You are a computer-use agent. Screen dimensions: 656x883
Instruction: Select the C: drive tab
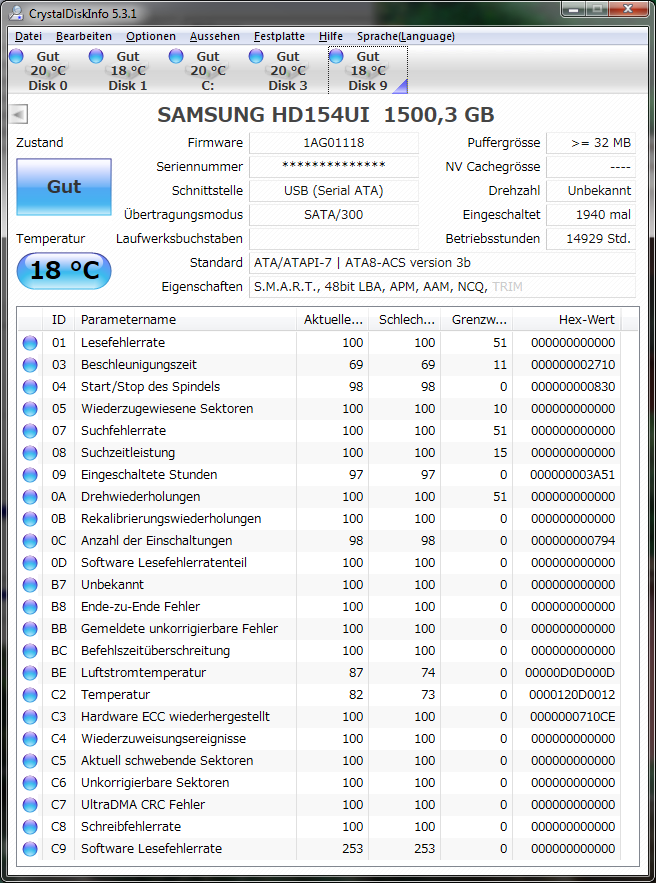pyautogui.click(x=207, y=71)
